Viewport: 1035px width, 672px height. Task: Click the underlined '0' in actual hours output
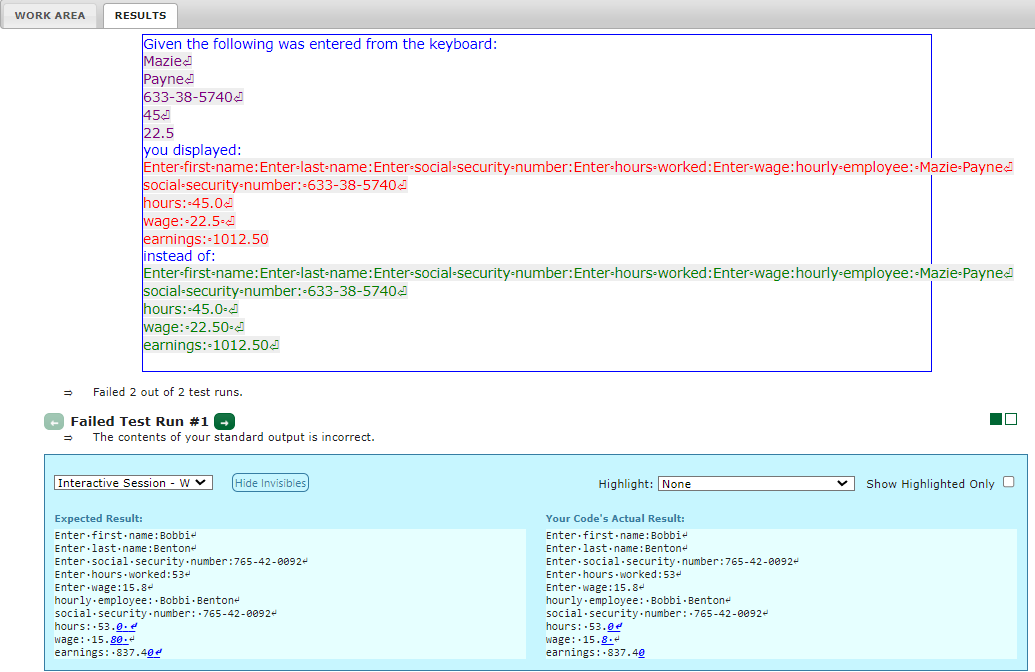(x=611, y=628)
